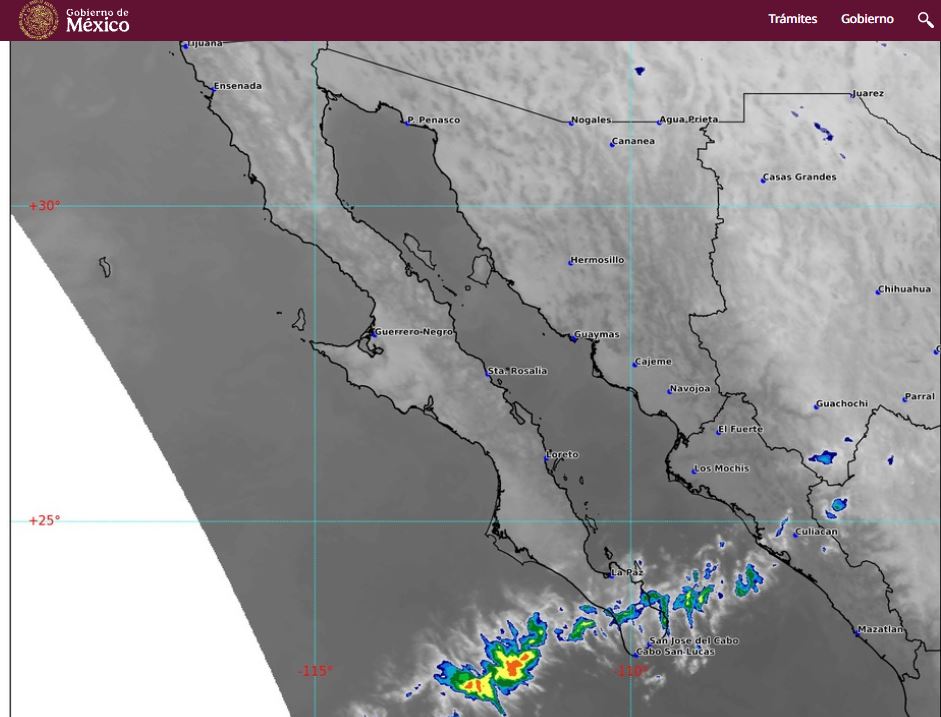Open the search magnifier icon
The height and width of the screenshot is (717, 941).
[925, 19]
